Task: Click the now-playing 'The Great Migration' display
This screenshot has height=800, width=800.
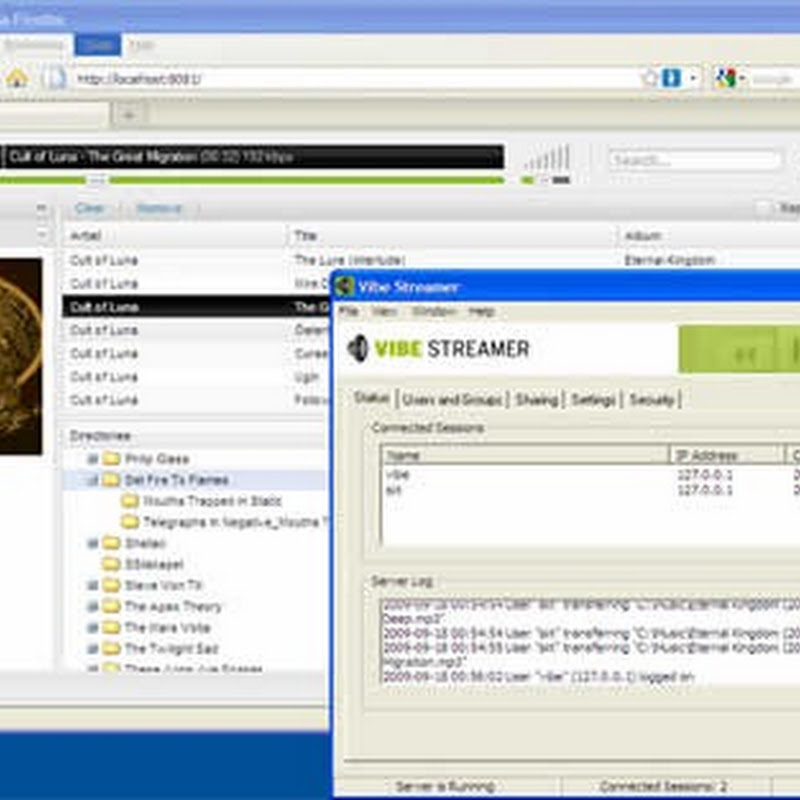Action: (x=253, y=156)
